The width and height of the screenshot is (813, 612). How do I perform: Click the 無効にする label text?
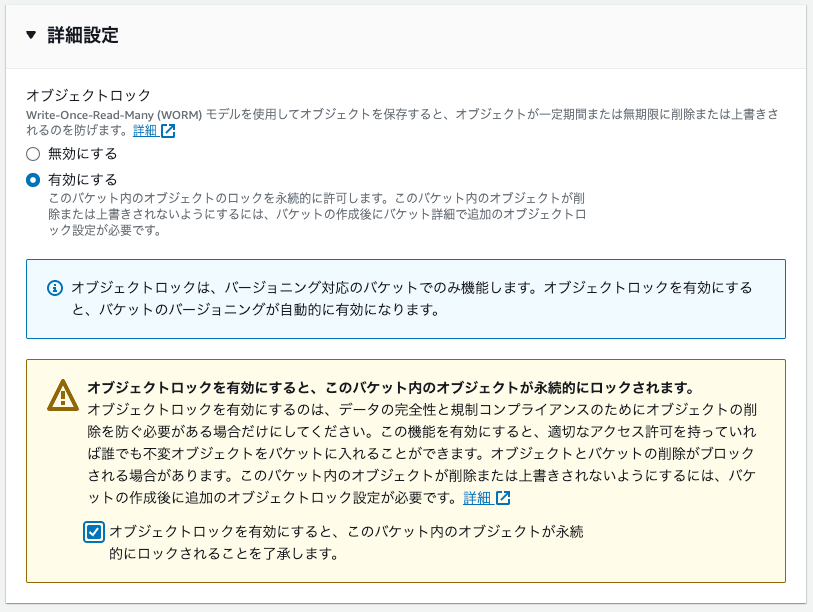83,154
